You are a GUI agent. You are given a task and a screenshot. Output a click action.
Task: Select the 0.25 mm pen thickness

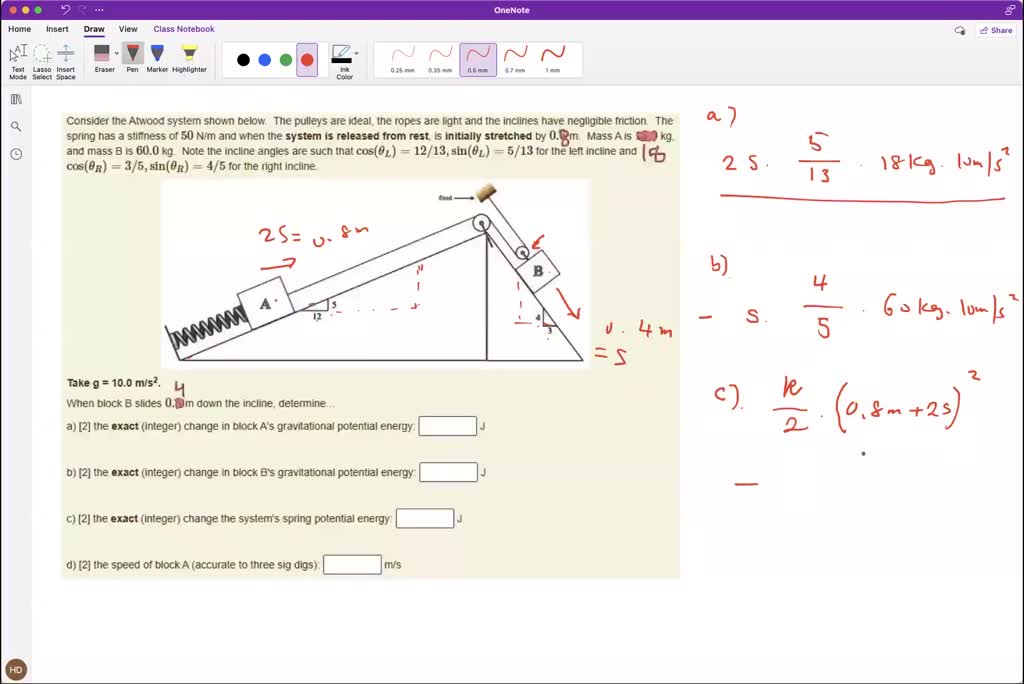point(403,55)
